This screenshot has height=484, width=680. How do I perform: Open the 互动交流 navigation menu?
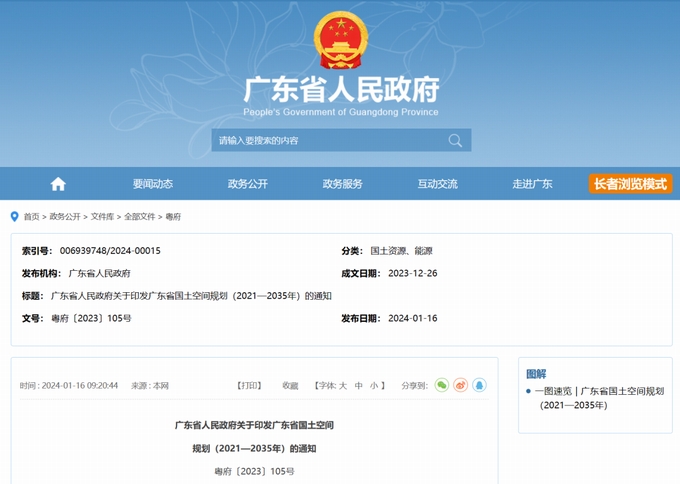[x=437, y=184]
